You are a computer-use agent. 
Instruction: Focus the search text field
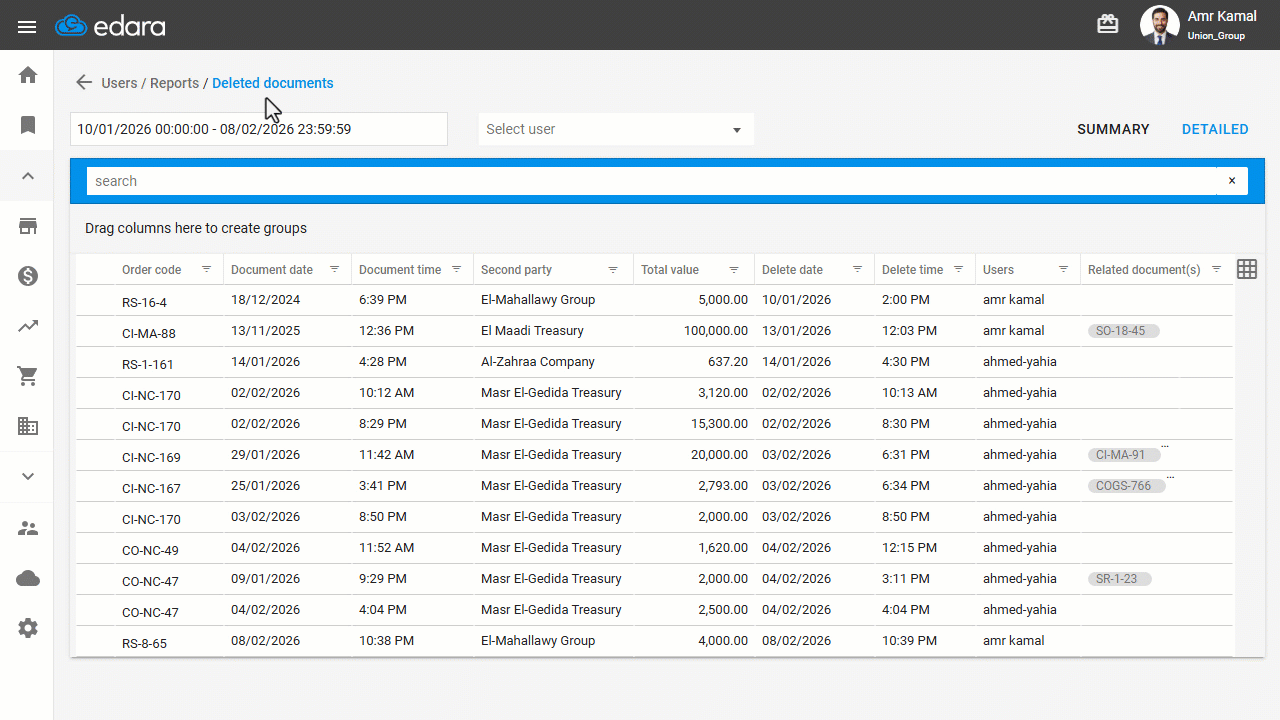coord(652,181)
